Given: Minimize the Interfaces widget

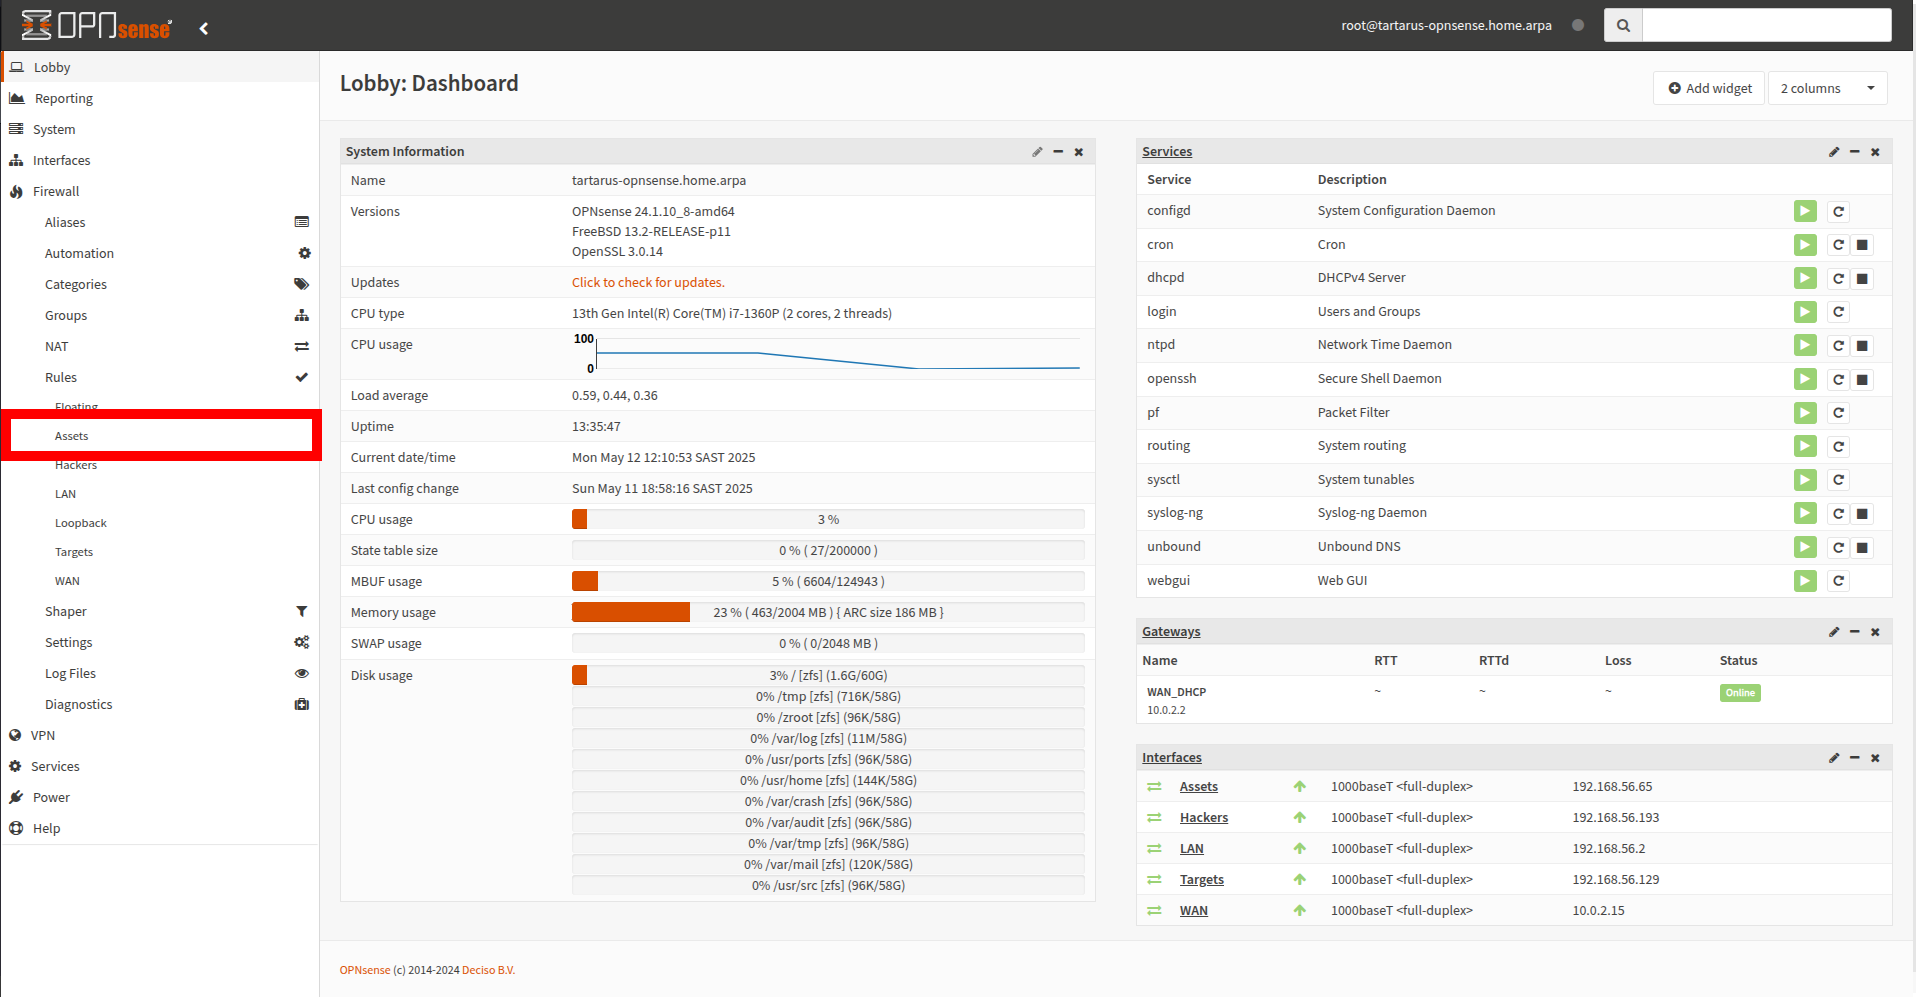Looking at the screenshot, I should (x=1855, y=758).
